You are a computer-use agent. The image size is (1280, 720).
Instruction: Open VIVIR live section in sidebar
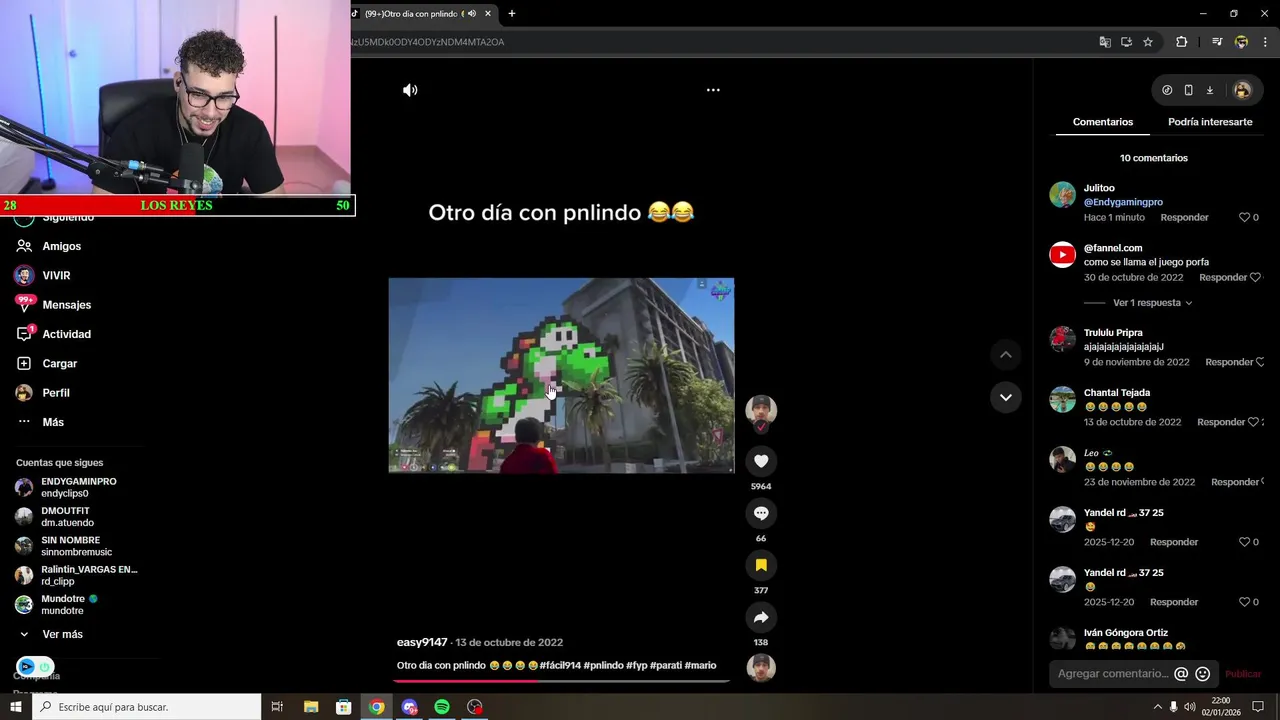(56, 275)
